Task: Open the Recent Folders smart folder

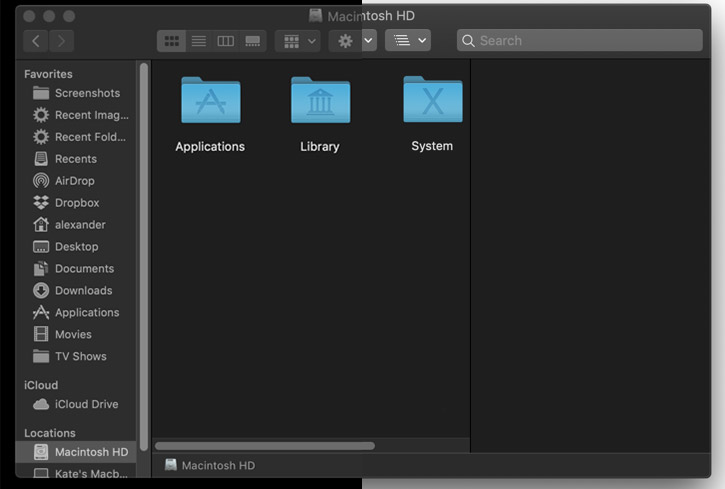Action: [77, 137]
